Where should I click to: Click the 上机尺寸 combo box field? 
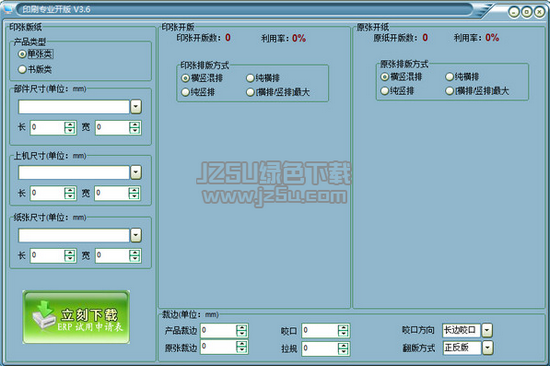[x=74, y=172]
